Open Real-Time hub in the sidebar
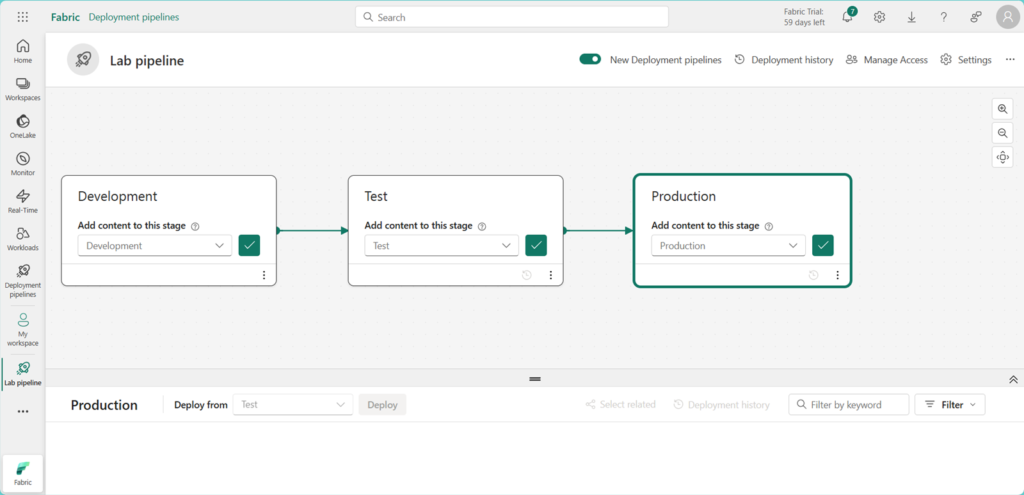This screenshot has width=1024, height=495. click(x=22, y=200)
